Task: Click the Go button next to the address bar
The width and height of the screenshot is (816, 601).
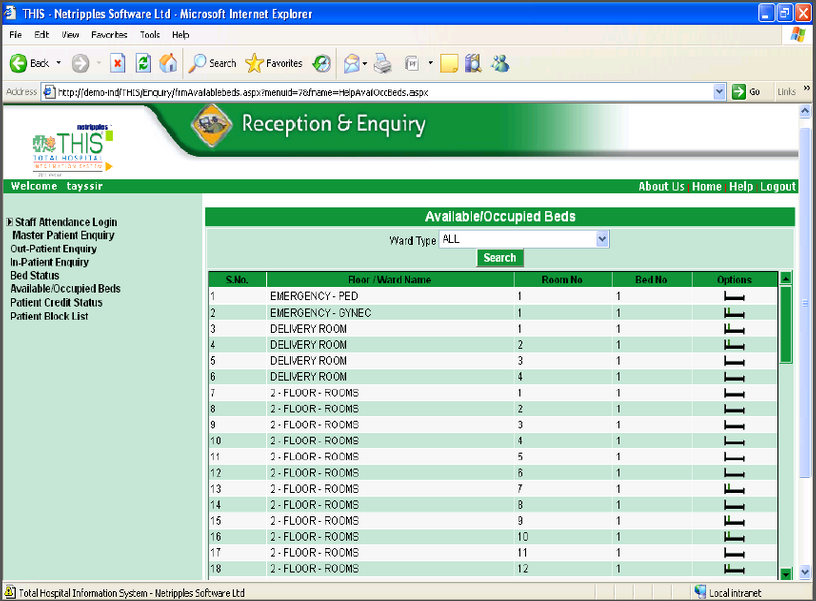Action: [x=746, y=92]
